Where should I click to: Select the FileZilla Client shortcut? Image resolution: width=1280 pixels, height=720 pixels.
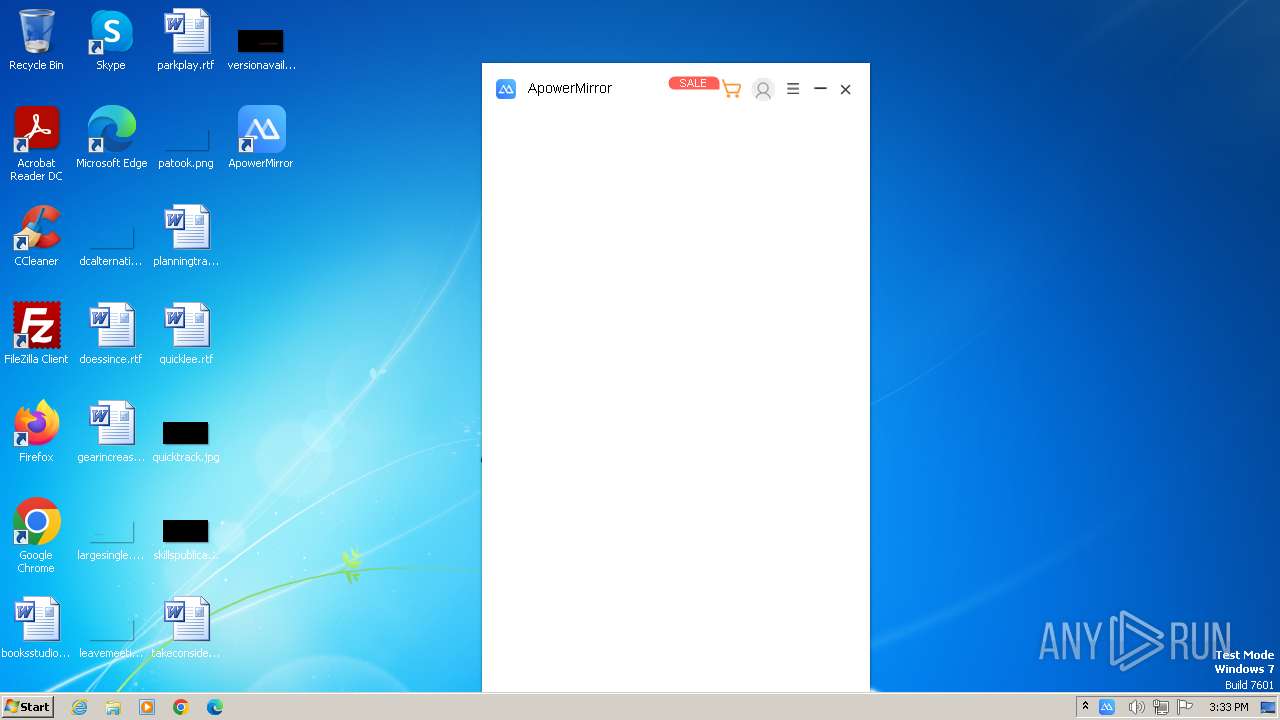coord(36,334)
